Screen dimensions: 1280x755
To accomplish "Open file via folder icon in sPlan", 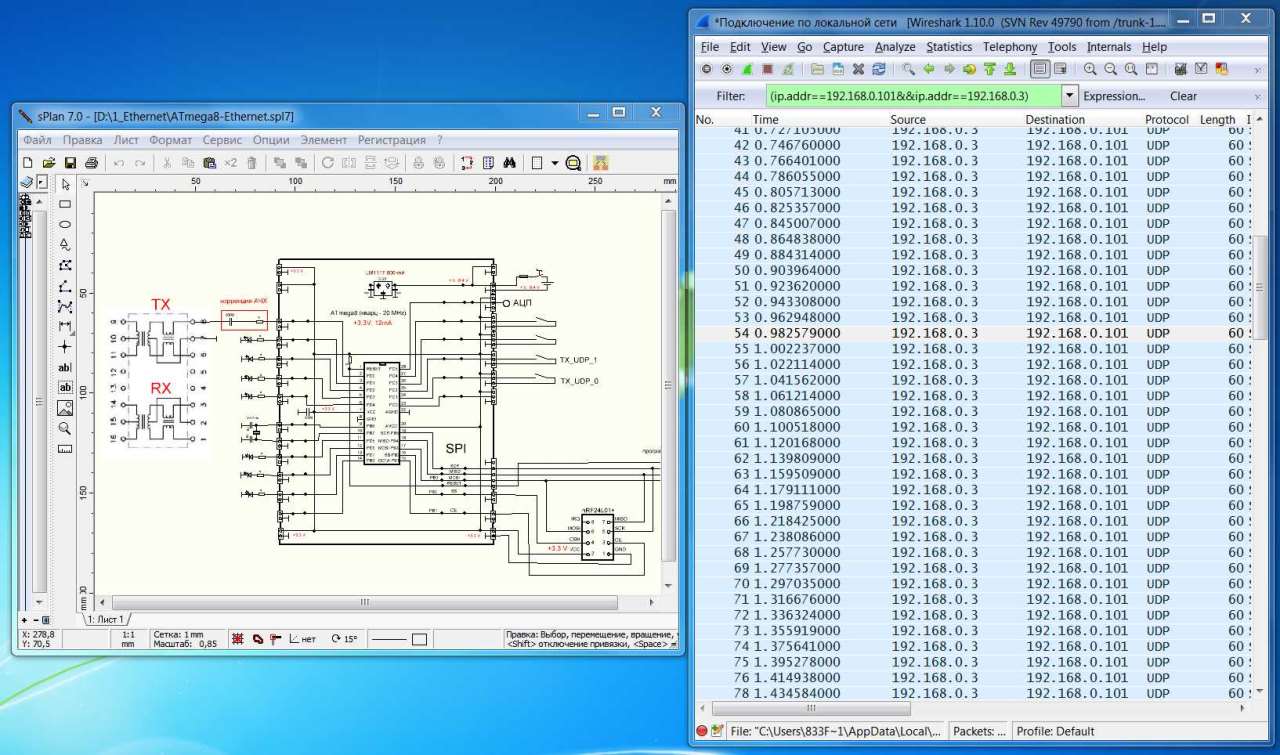I will (x=48, y=162).
